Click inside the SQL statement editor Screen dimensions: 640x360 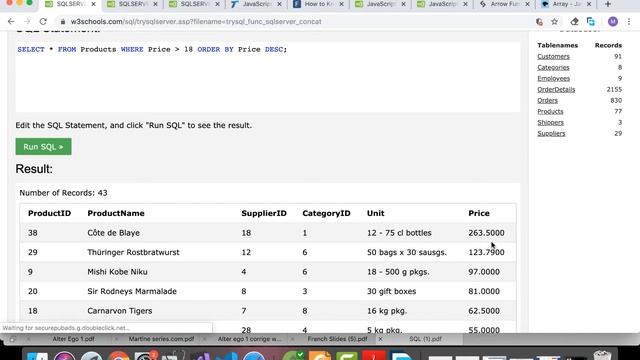(x=268, y=77)
